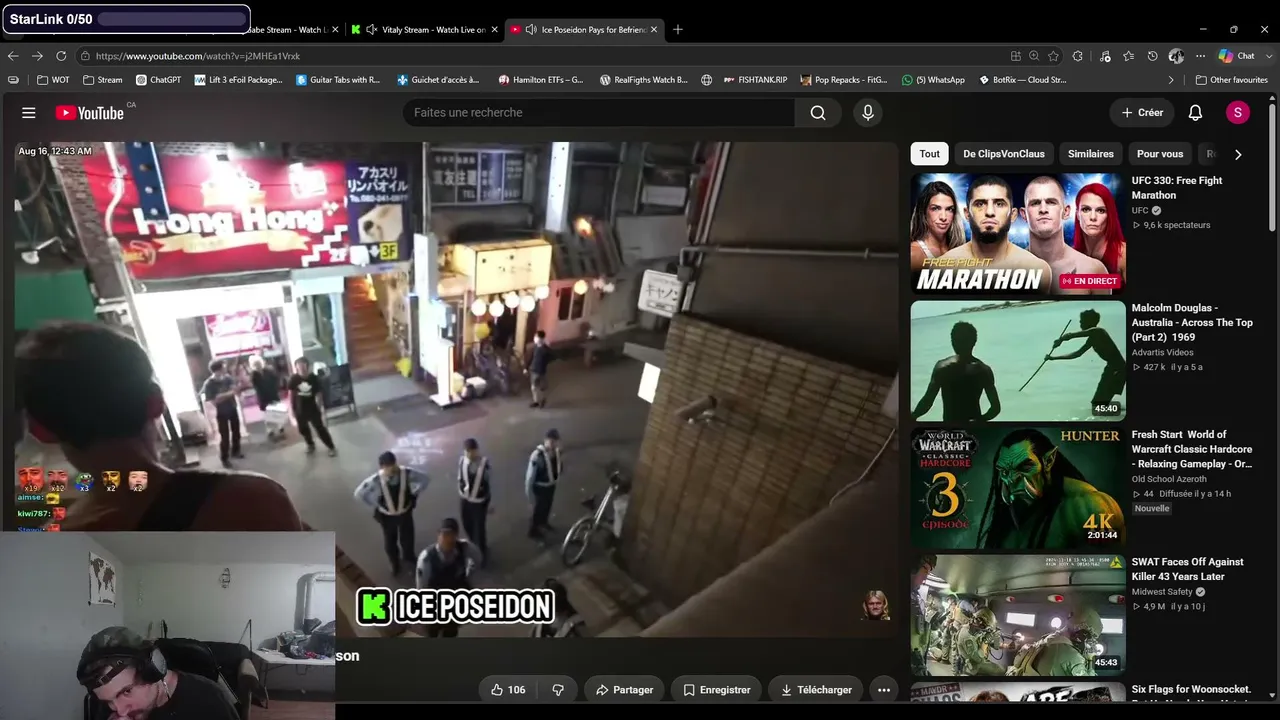Open the Edge favourites list icon

1128,56
